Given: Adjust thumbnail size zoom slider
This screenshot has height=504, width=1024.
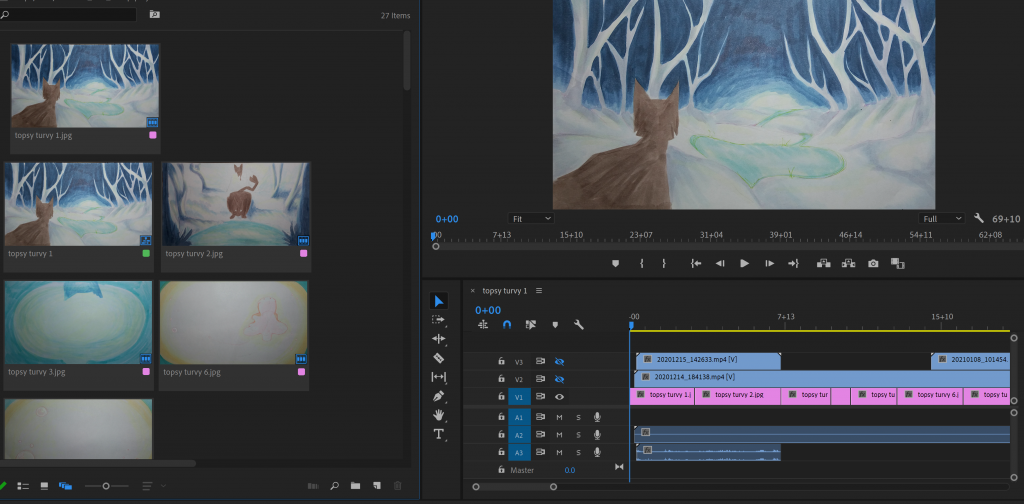Looking at the screenshot, I should pos(106,486).
